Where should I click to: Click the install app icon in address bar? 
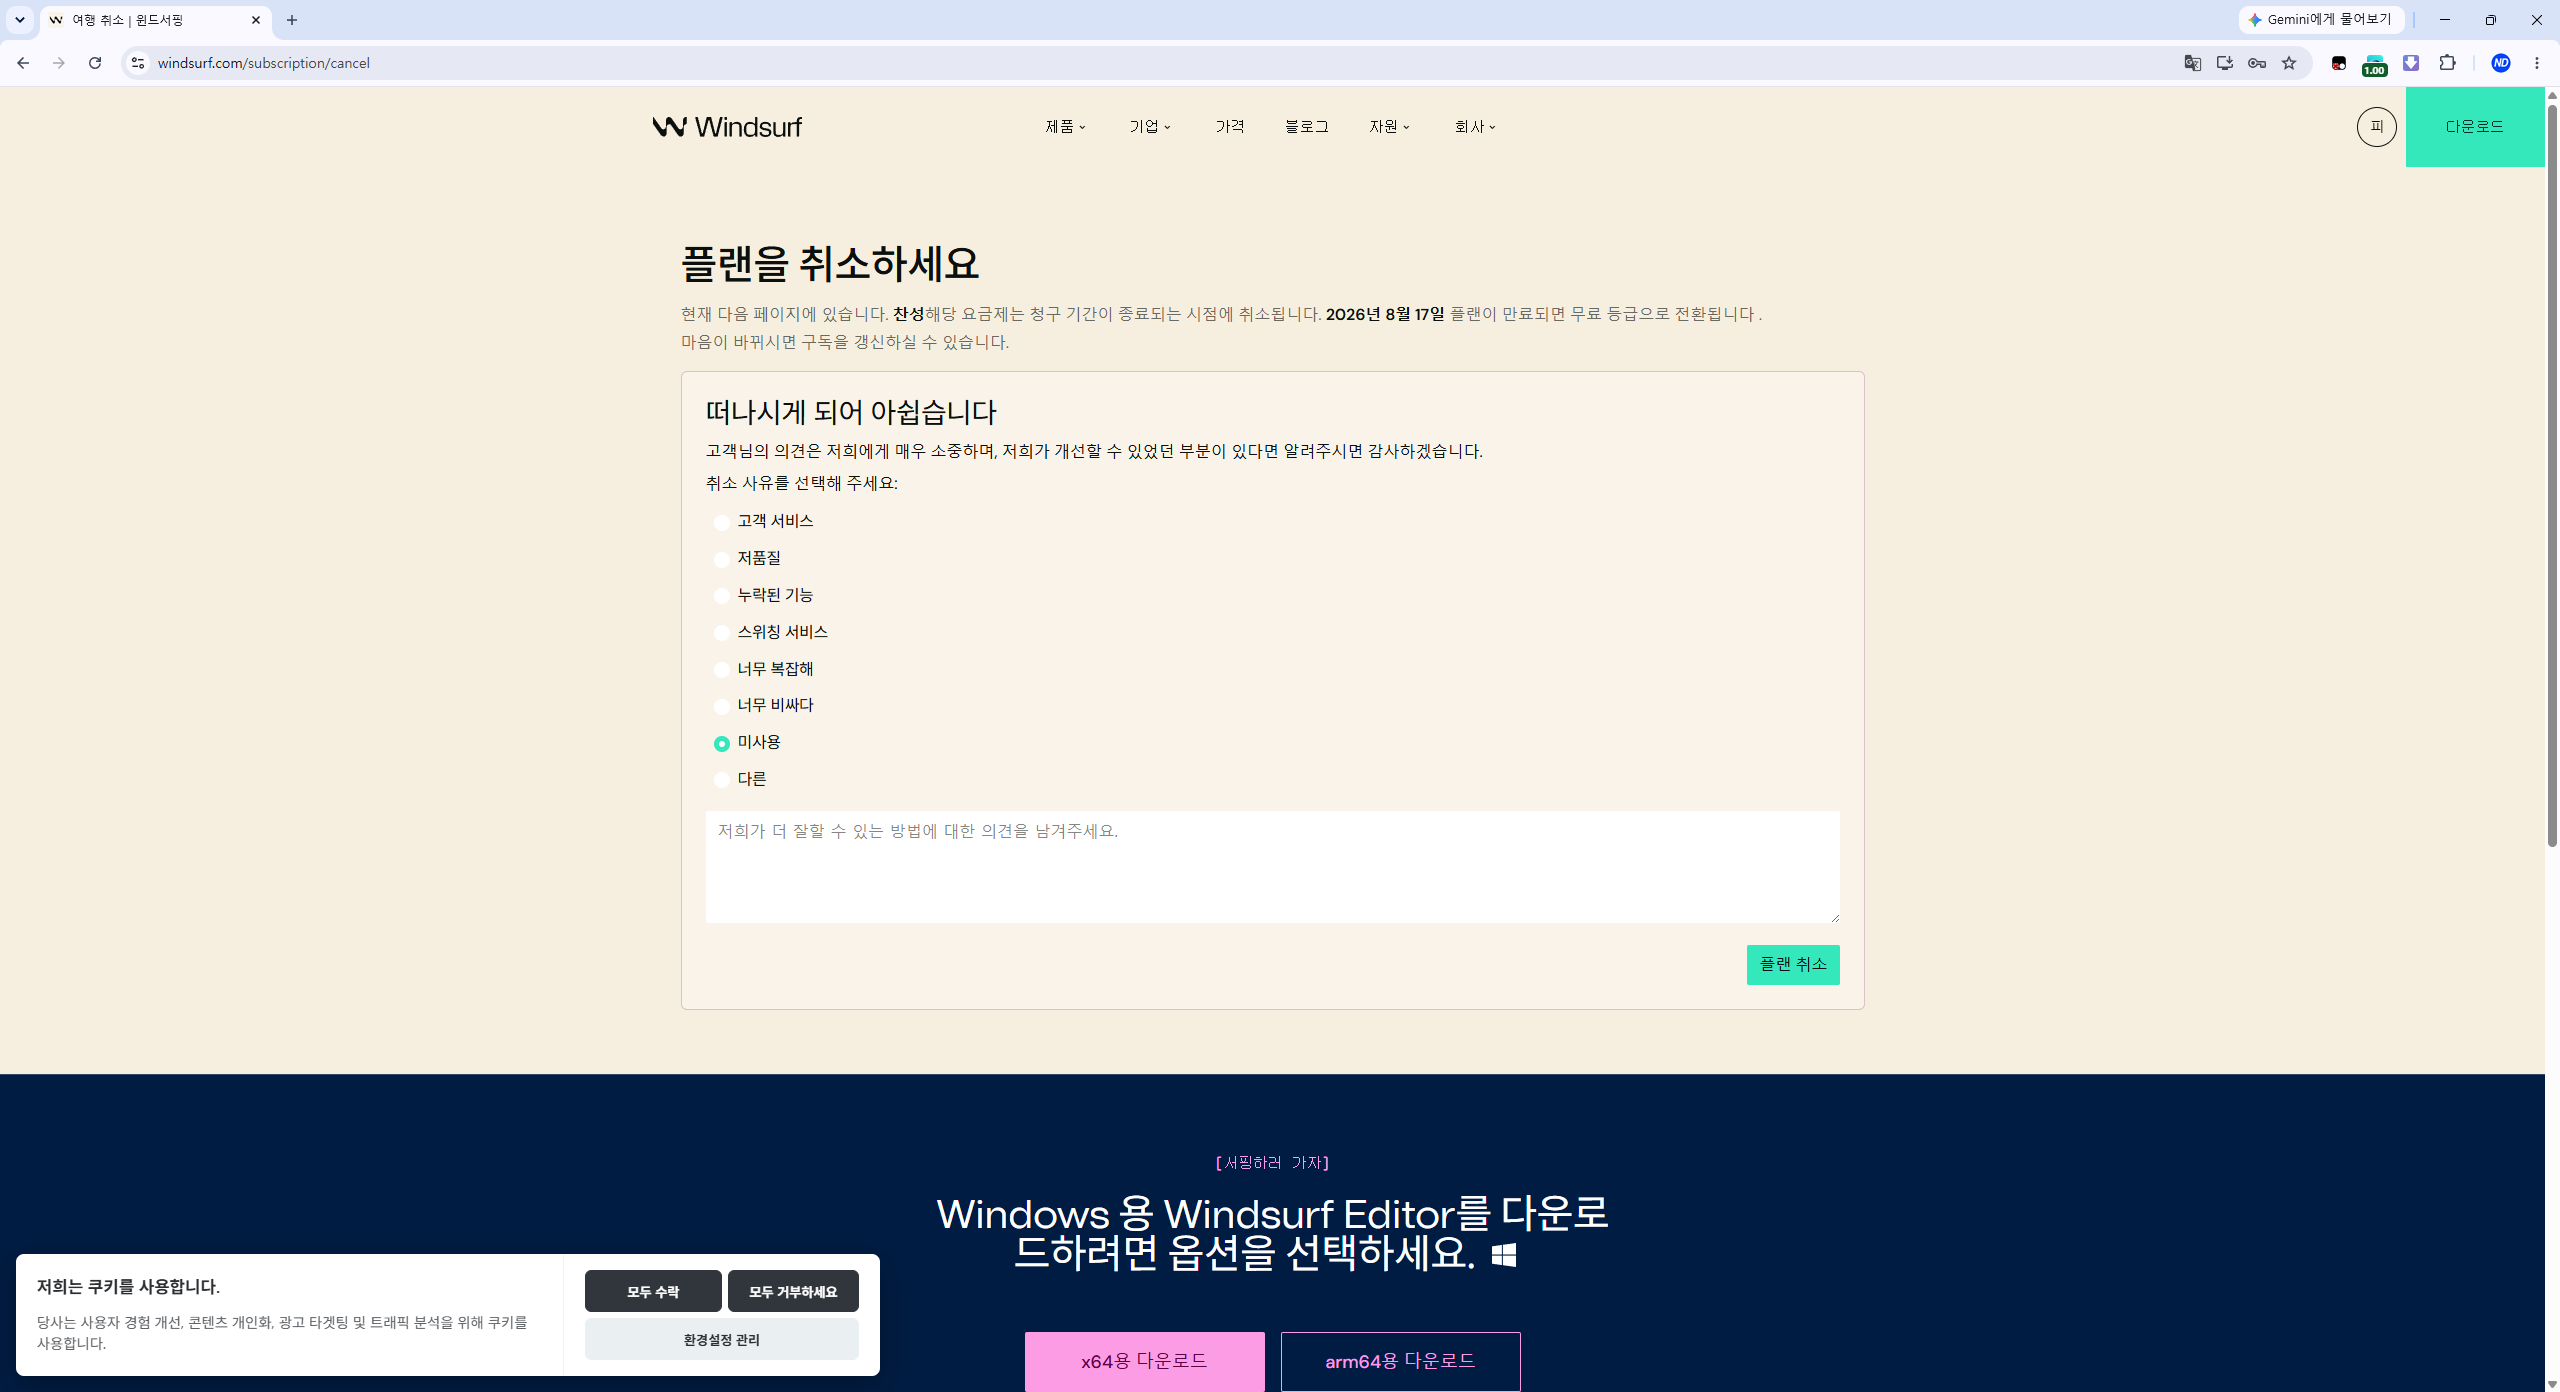pos(2225,63)
